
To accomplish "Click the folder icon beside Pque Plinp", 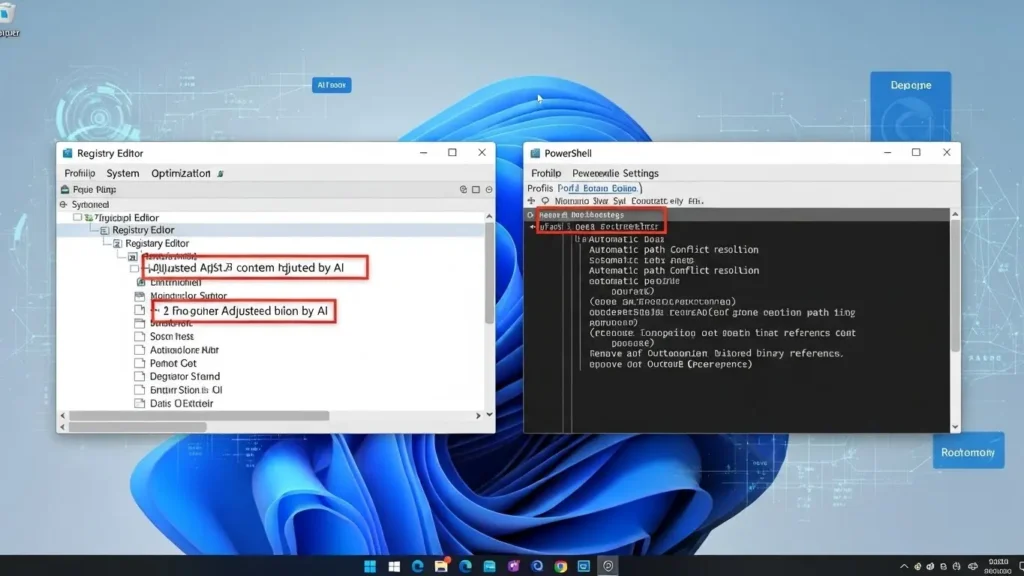I will click(x=65, y=190).
